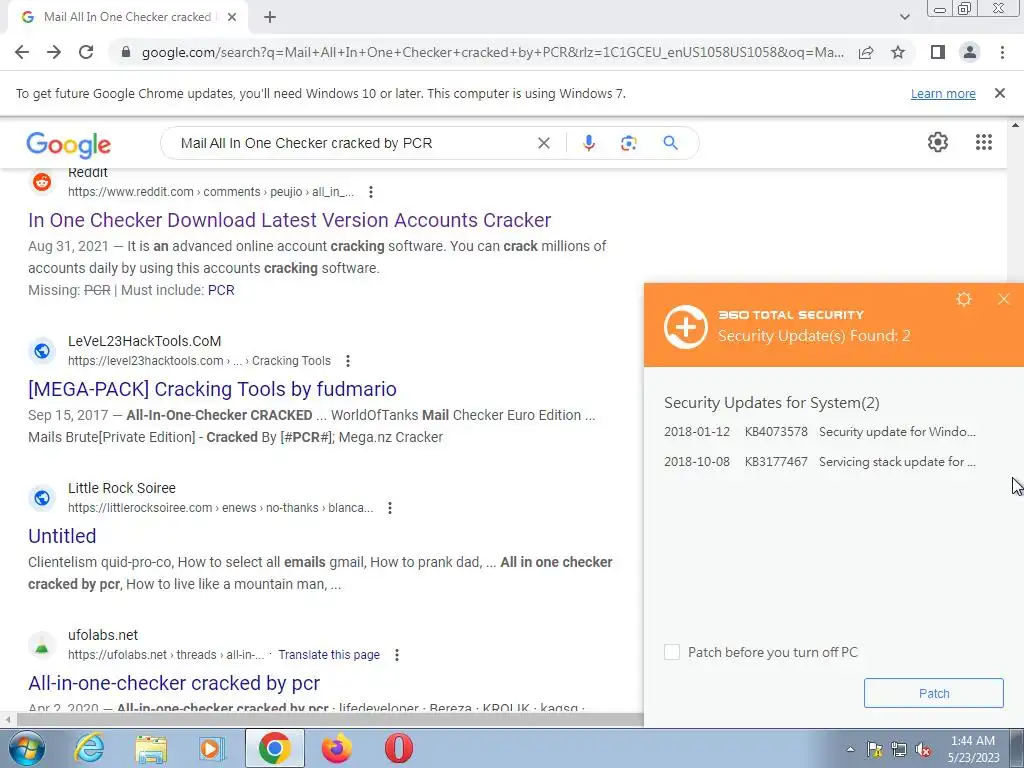Screen dimensions: 1024x768
Task: Select the Mail All In One Checker tab
Action: tap(127, 17)
